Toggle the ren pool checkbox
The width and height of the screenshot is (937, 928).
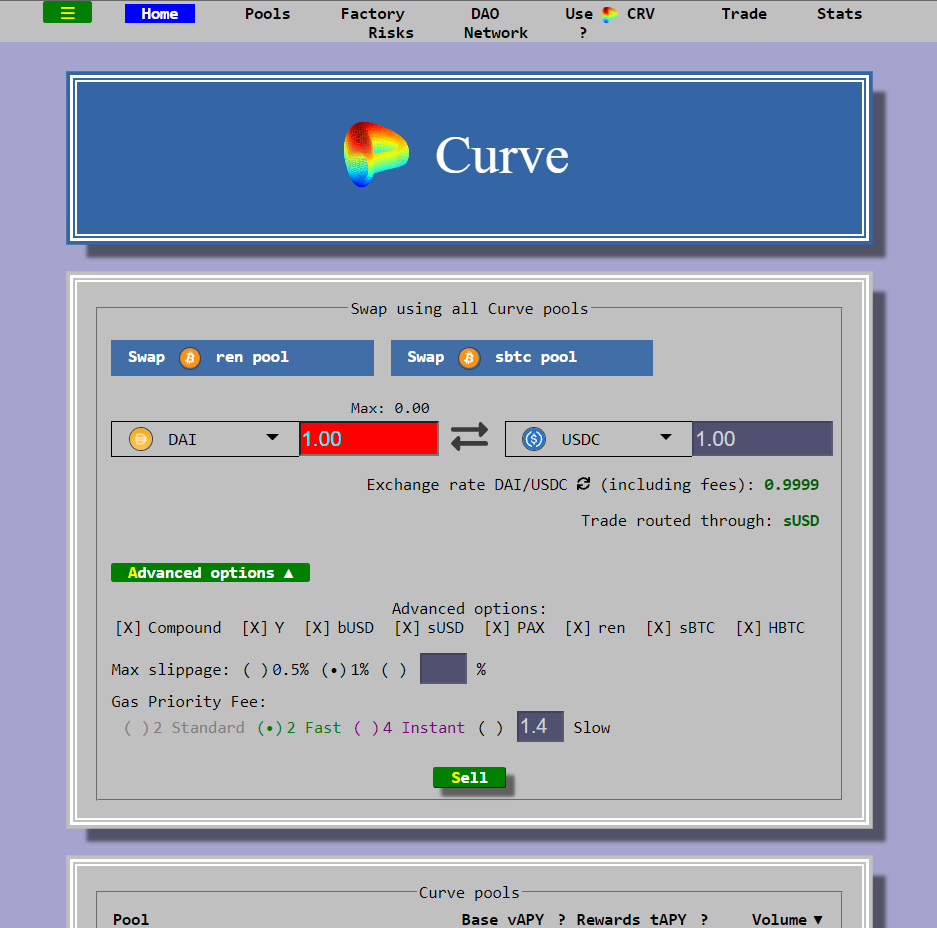[x=578, y=627]
